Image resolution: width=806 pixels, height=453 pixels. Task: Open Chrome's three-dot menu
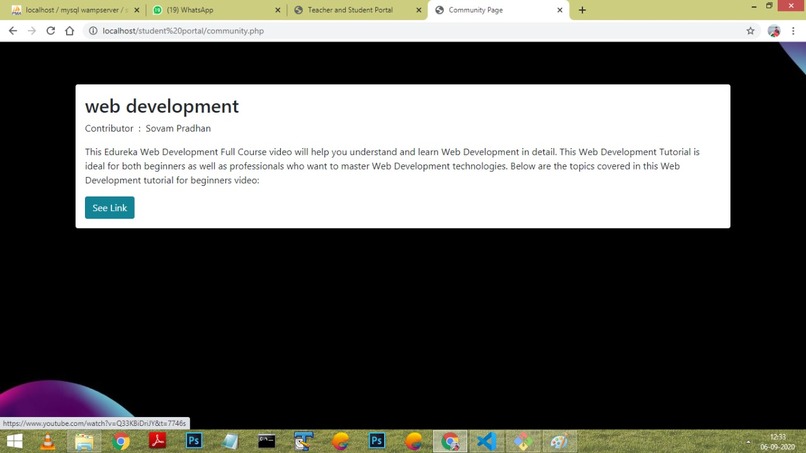point(793,31)
